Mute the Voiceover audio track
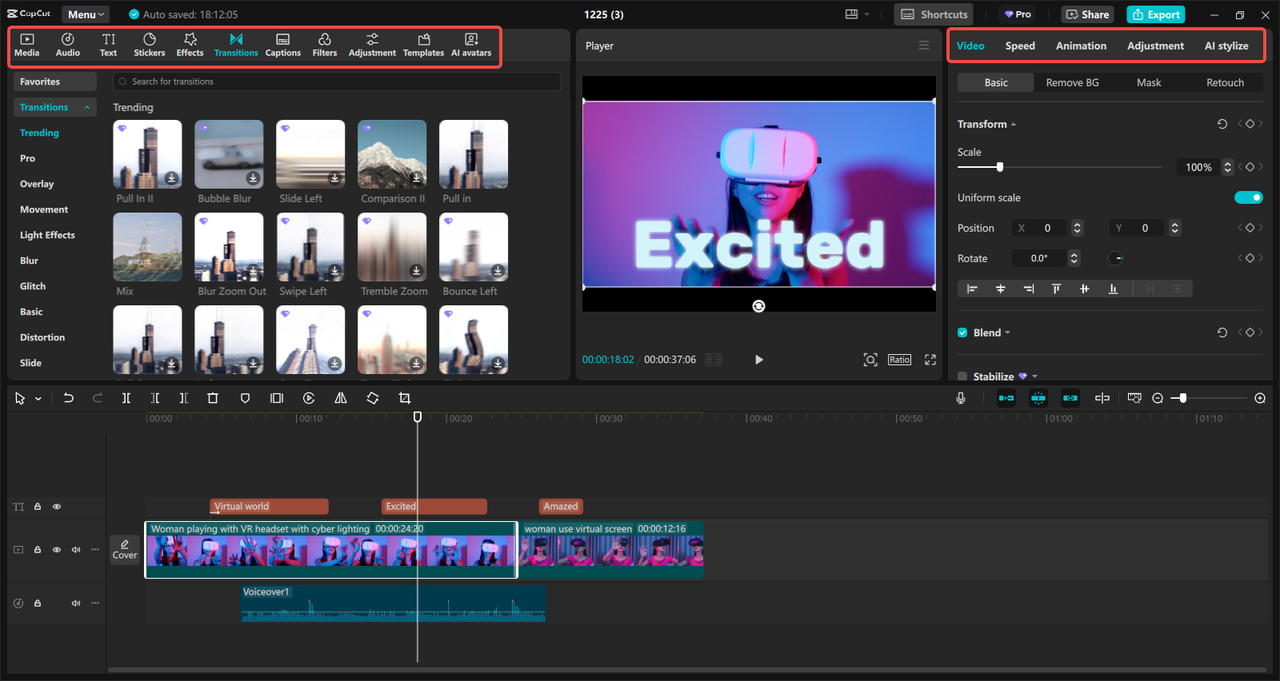 pos(76,604)
